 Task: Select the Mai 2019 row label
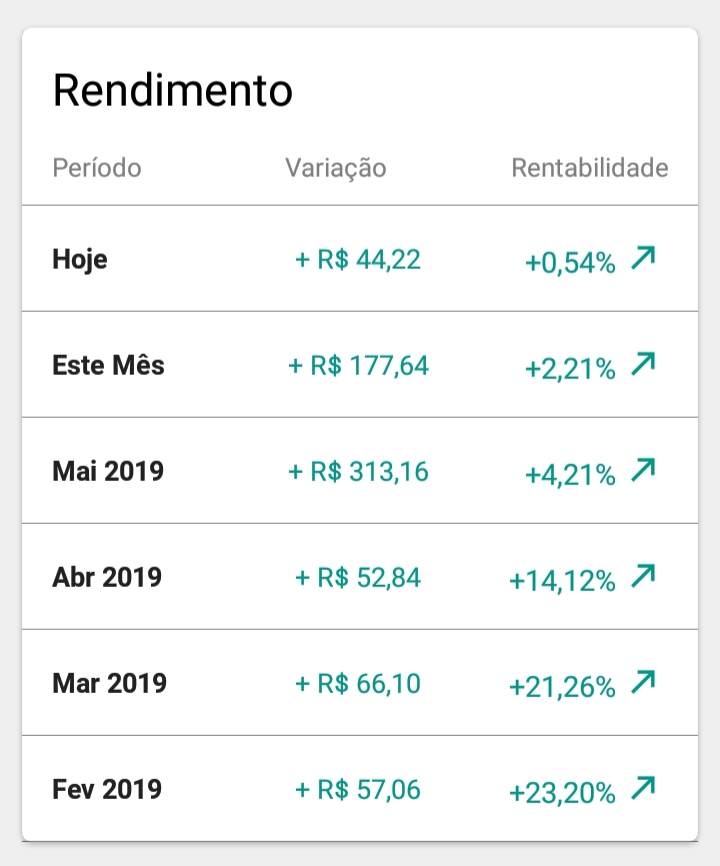107,472
